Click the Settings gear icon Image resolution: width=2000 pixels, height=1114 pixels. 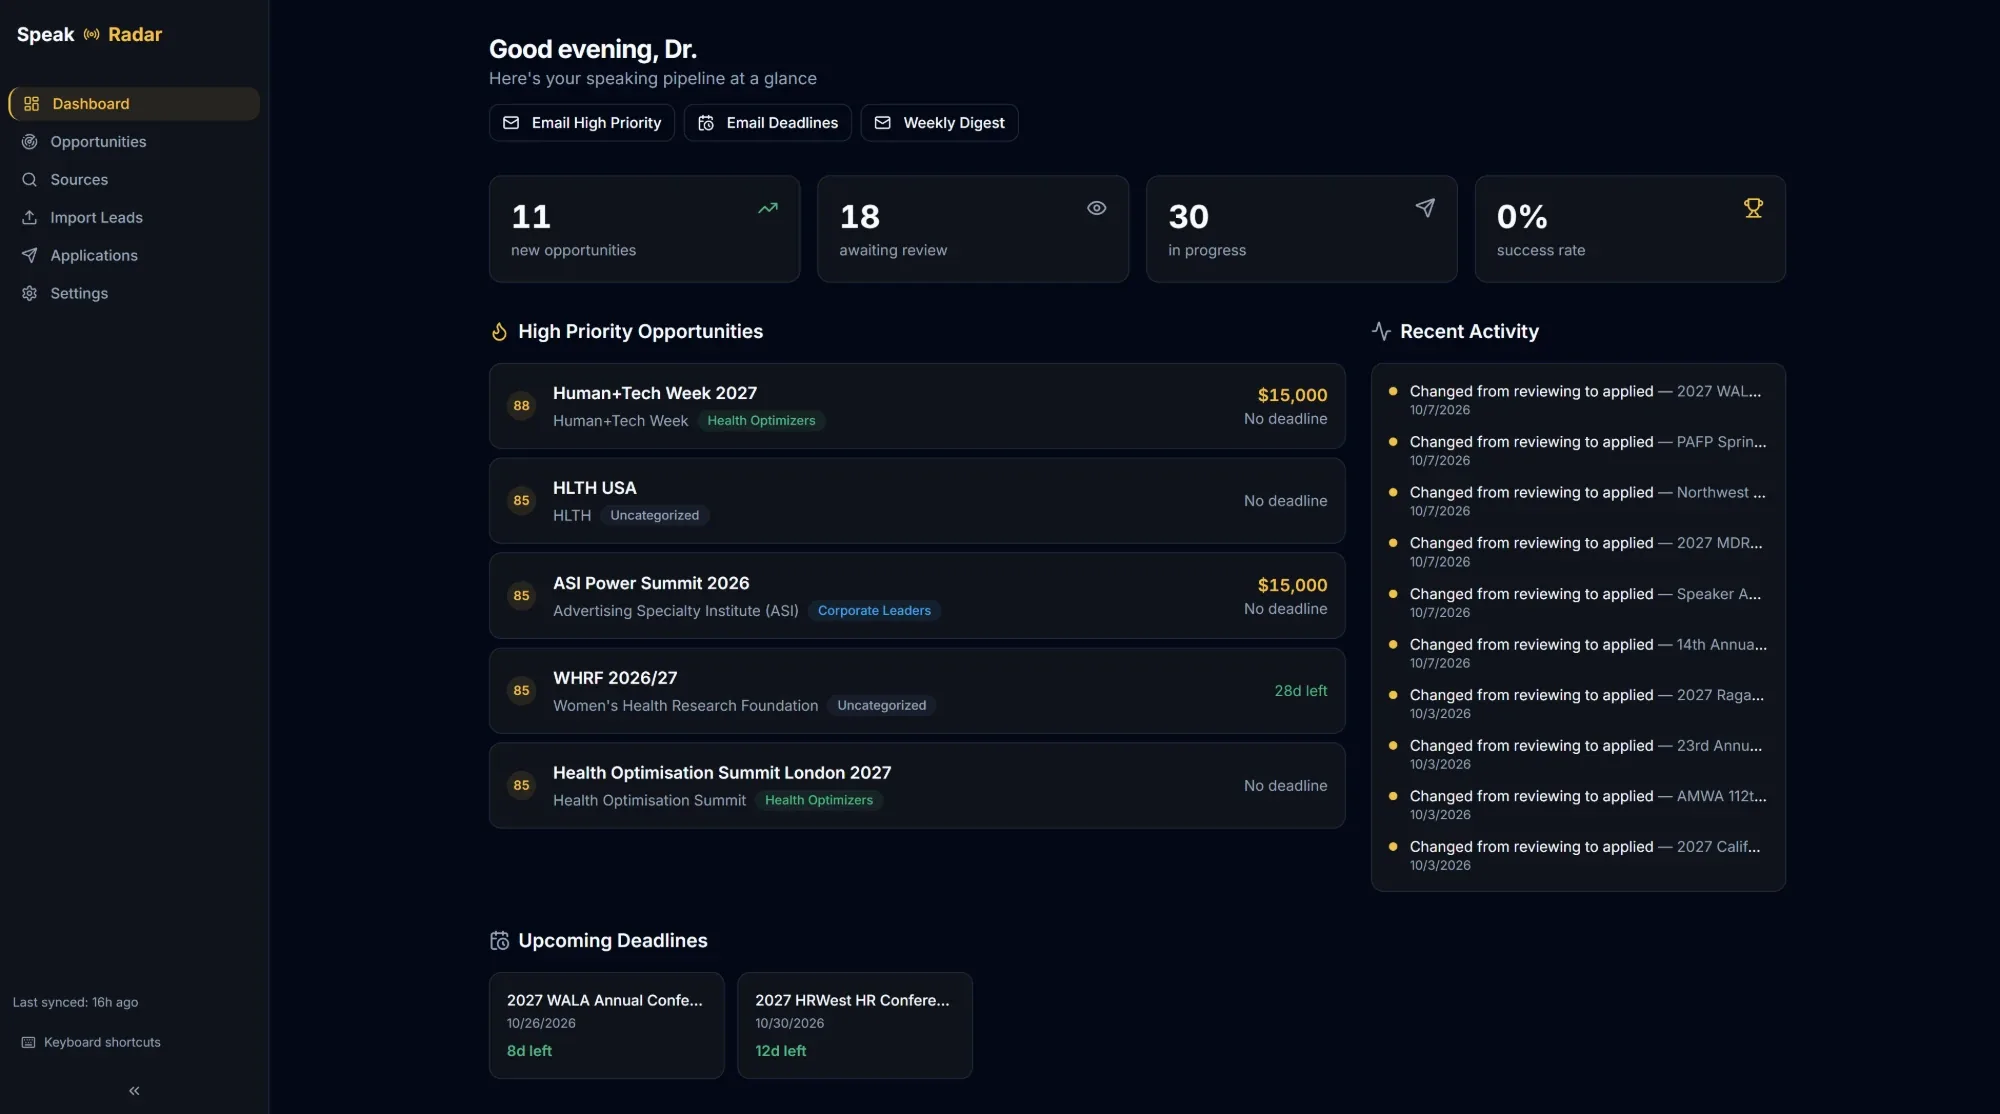pyautogui.click(x=30, y=294)
